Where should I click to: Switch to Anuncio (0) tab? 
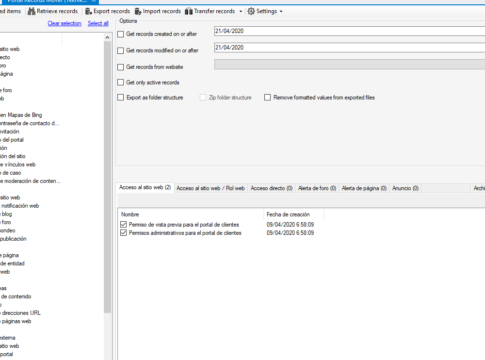[x=405, y=188]
